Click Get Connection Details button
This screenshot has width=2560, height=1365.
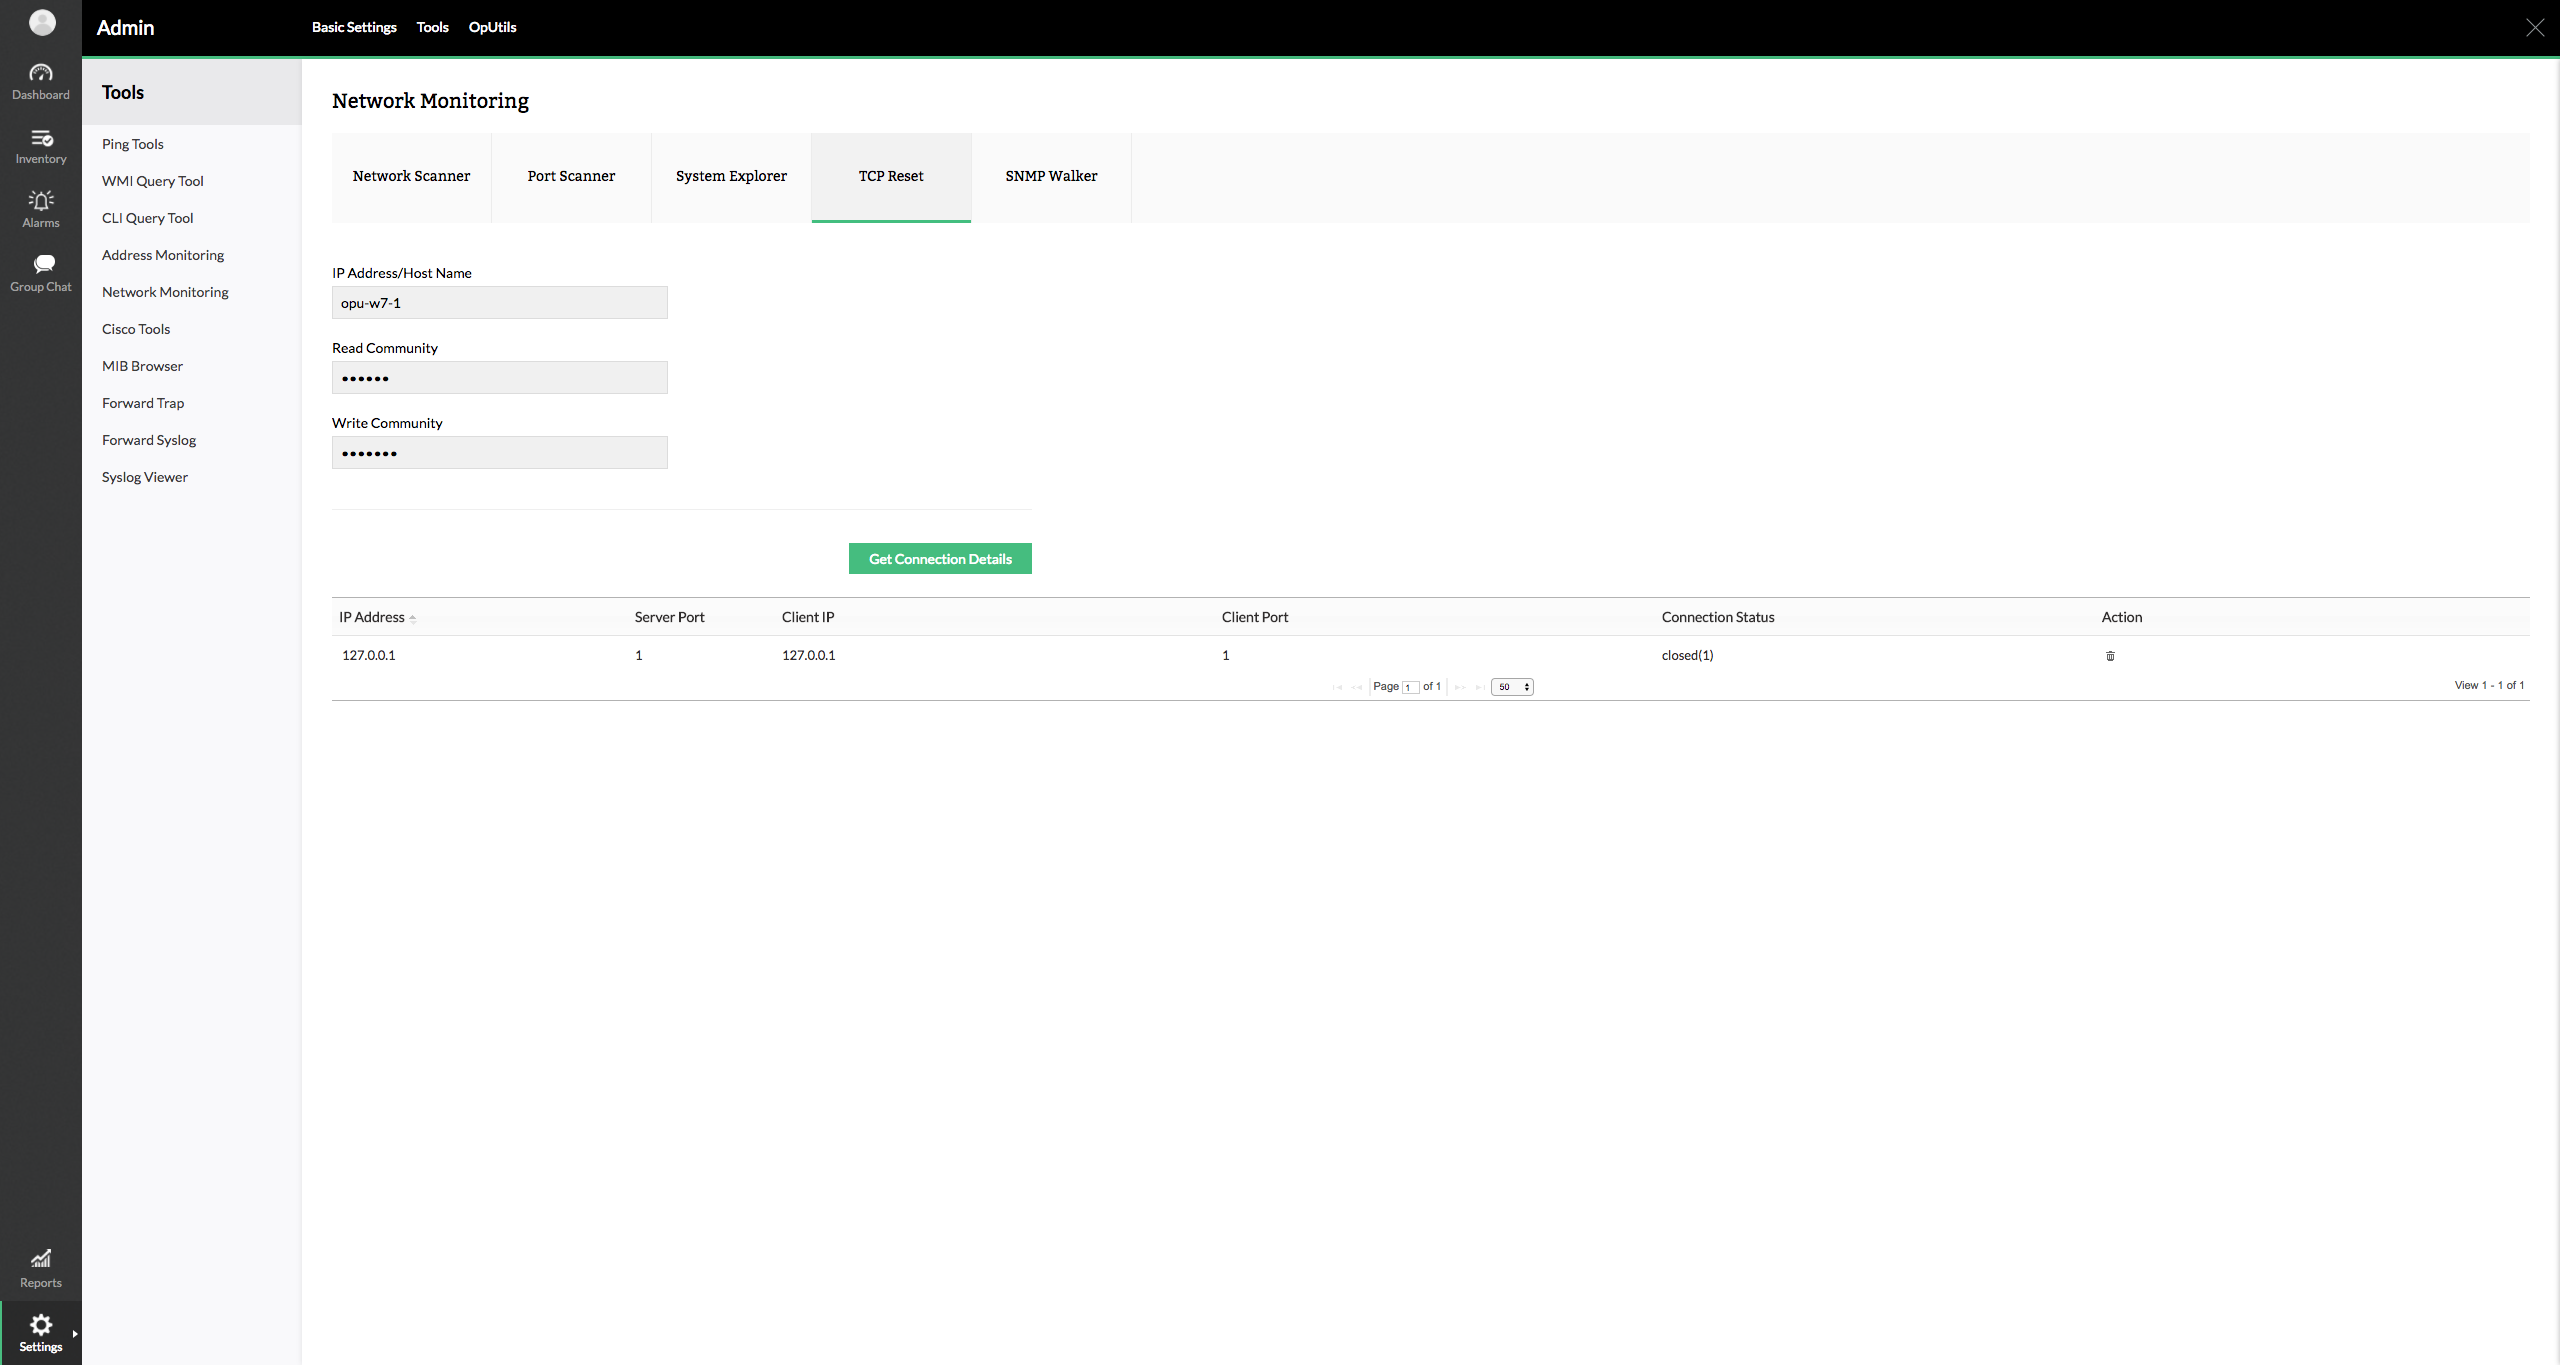940,559
